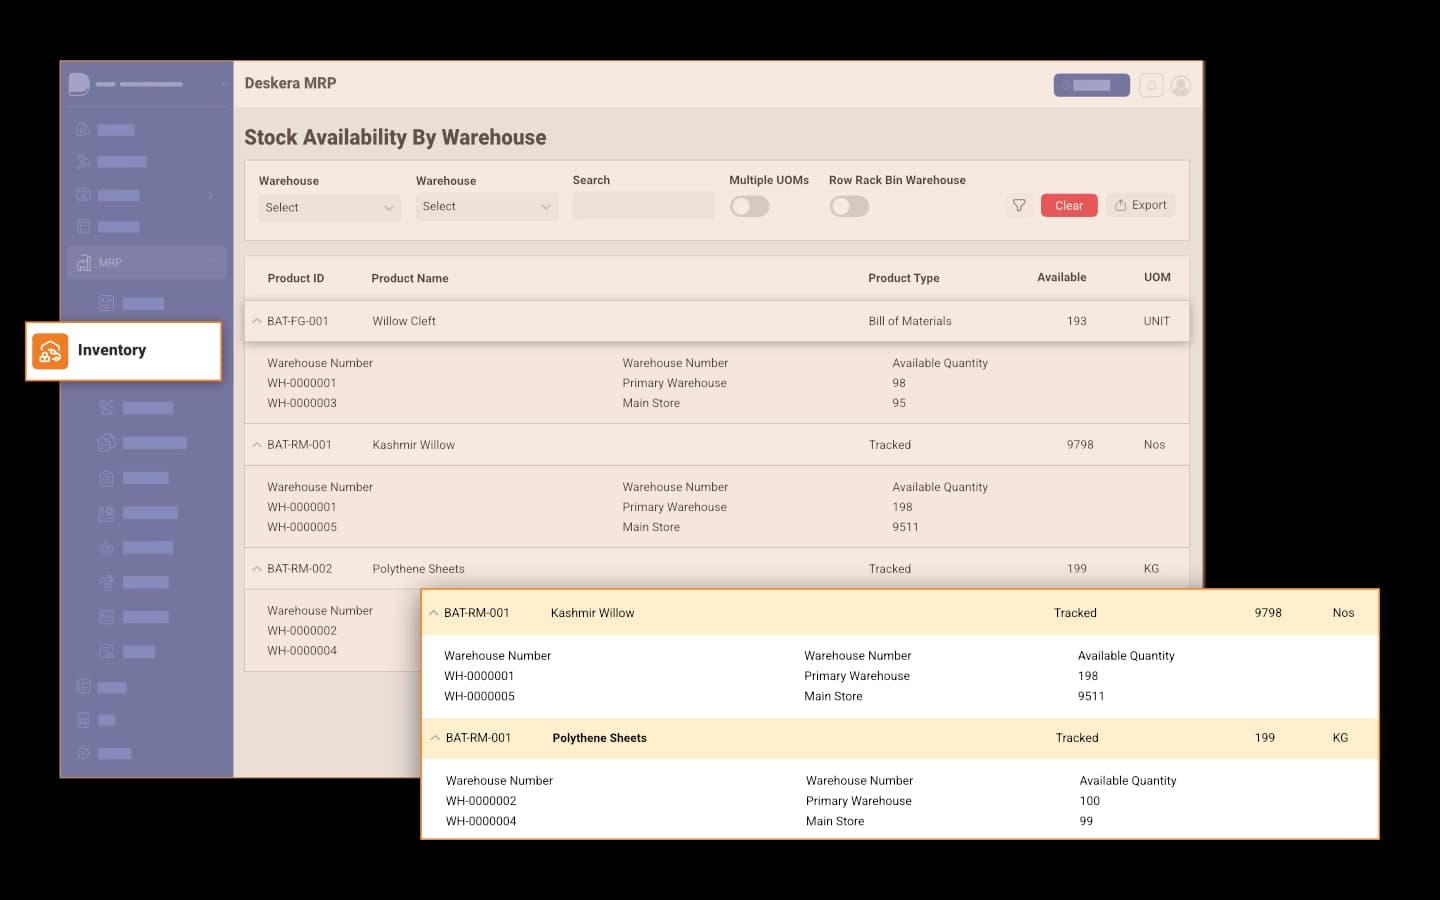This screenshot has height=900, width=1440.
Task: Click into the Search input field
Action: click(643, 206)
